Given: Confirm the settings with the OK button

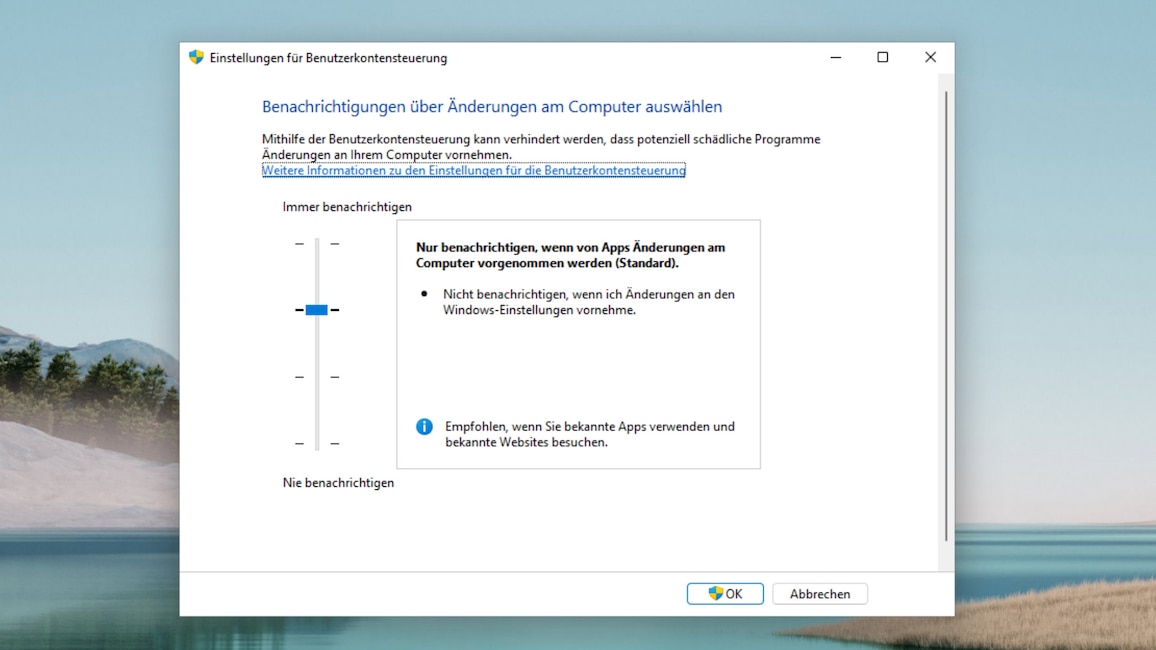Looking at the screenshot, I should pos(724,593).
